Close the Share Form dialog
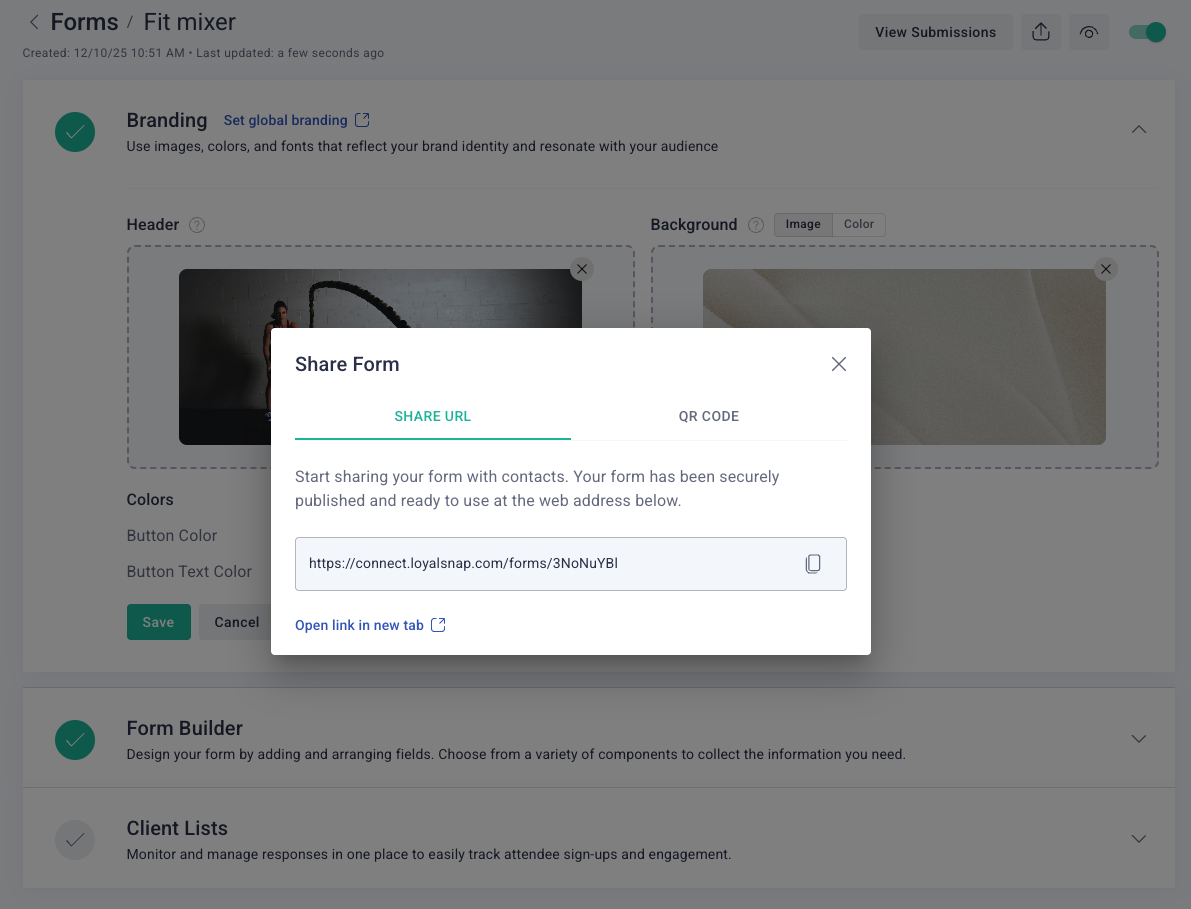 pyautogui.click(x=839, y=364)
